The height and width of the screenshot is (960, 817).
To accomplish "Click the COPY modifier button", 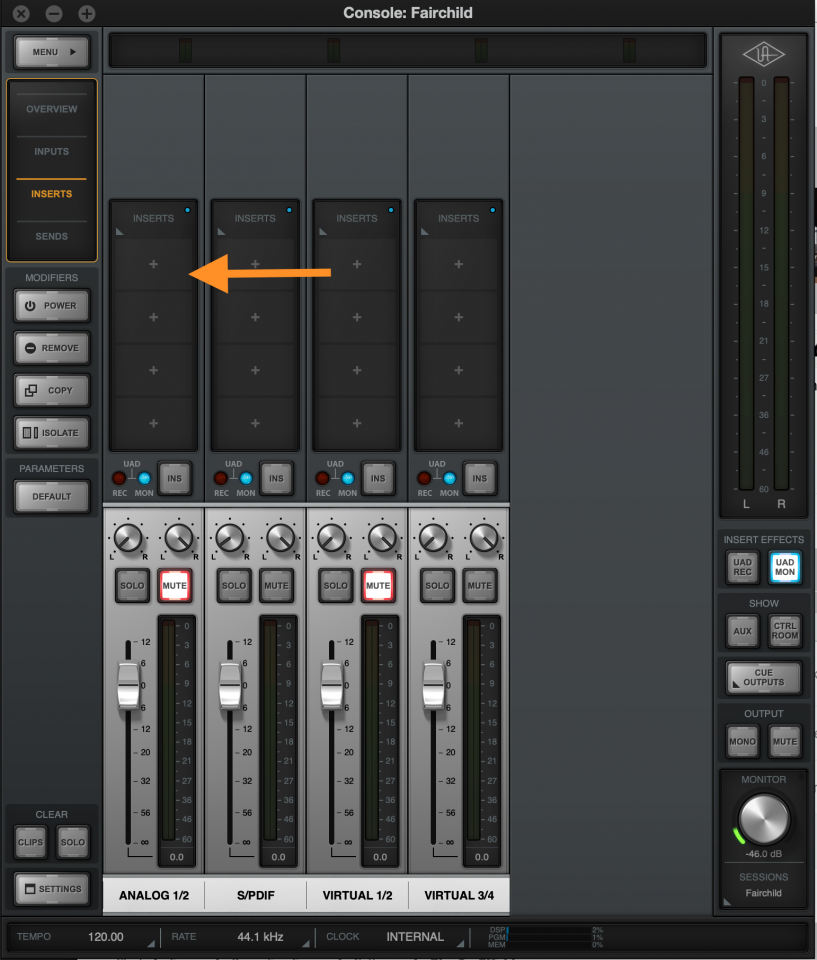I will tap(52, 390).
